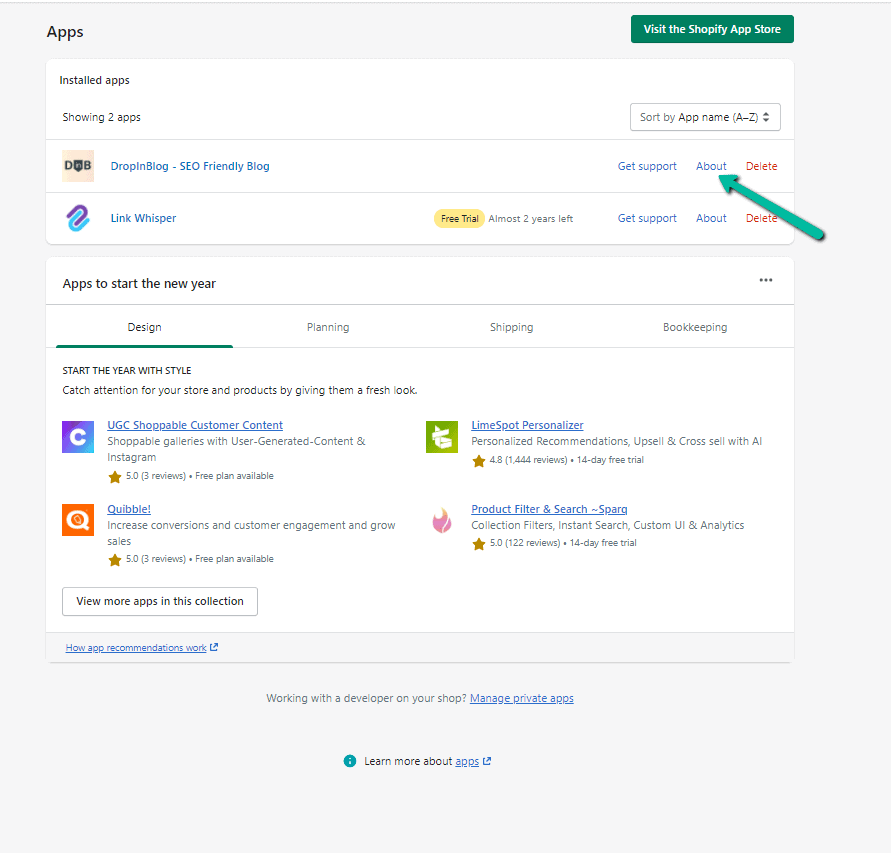Image resolution: width=891 pixels, height=853 pixels.
Task: Delete the Link Whisper app
Action: coord(761,218)
